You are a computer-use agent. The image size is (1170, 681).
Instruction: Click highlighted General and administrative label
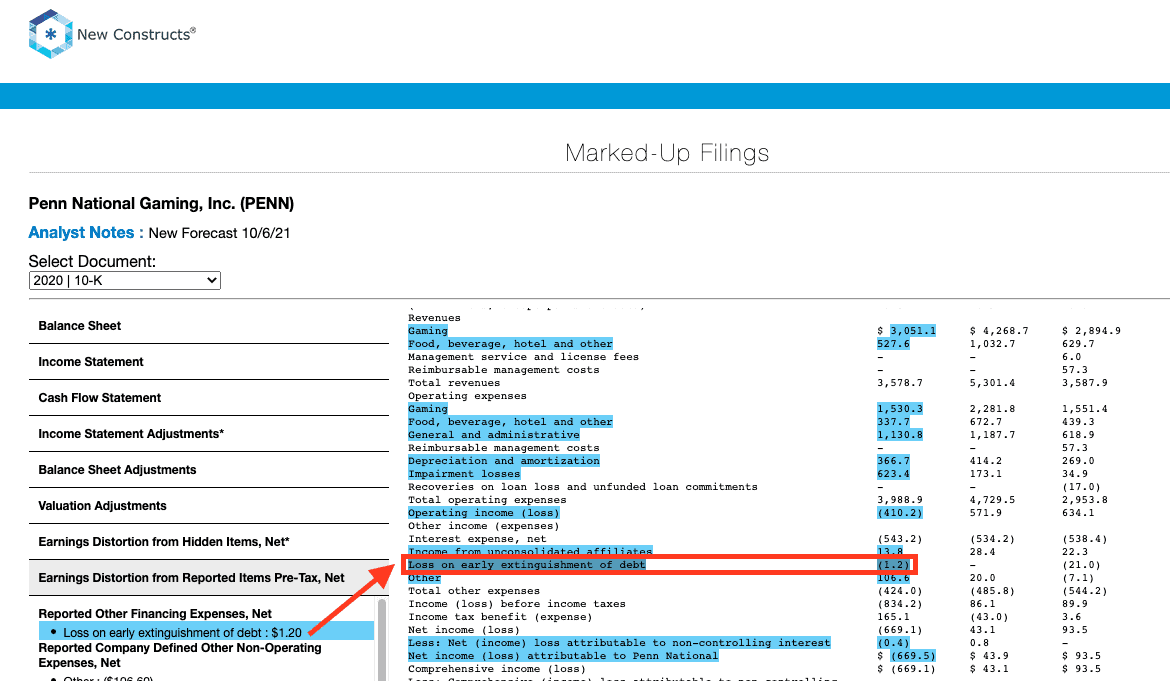tap(494, 435)
